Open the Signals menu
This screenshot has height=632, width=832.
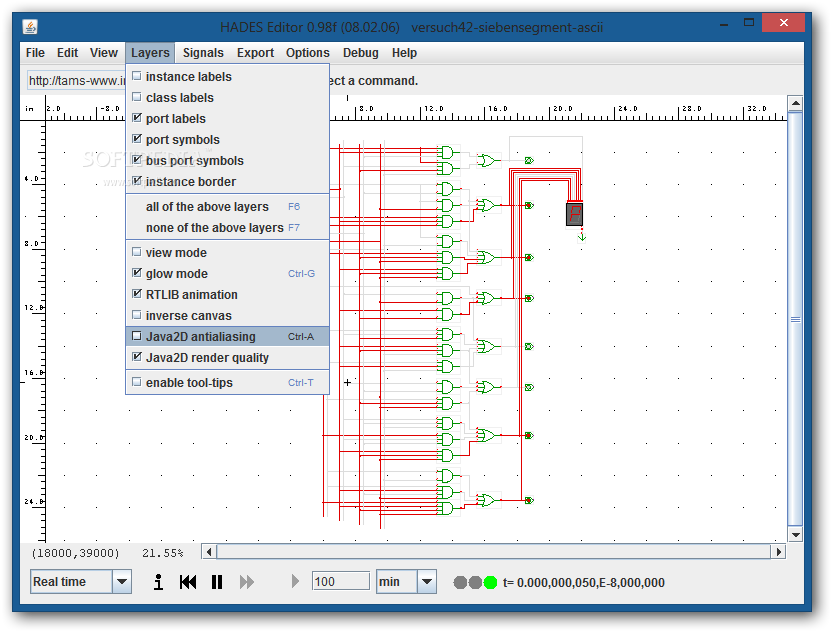pos(203,53)
